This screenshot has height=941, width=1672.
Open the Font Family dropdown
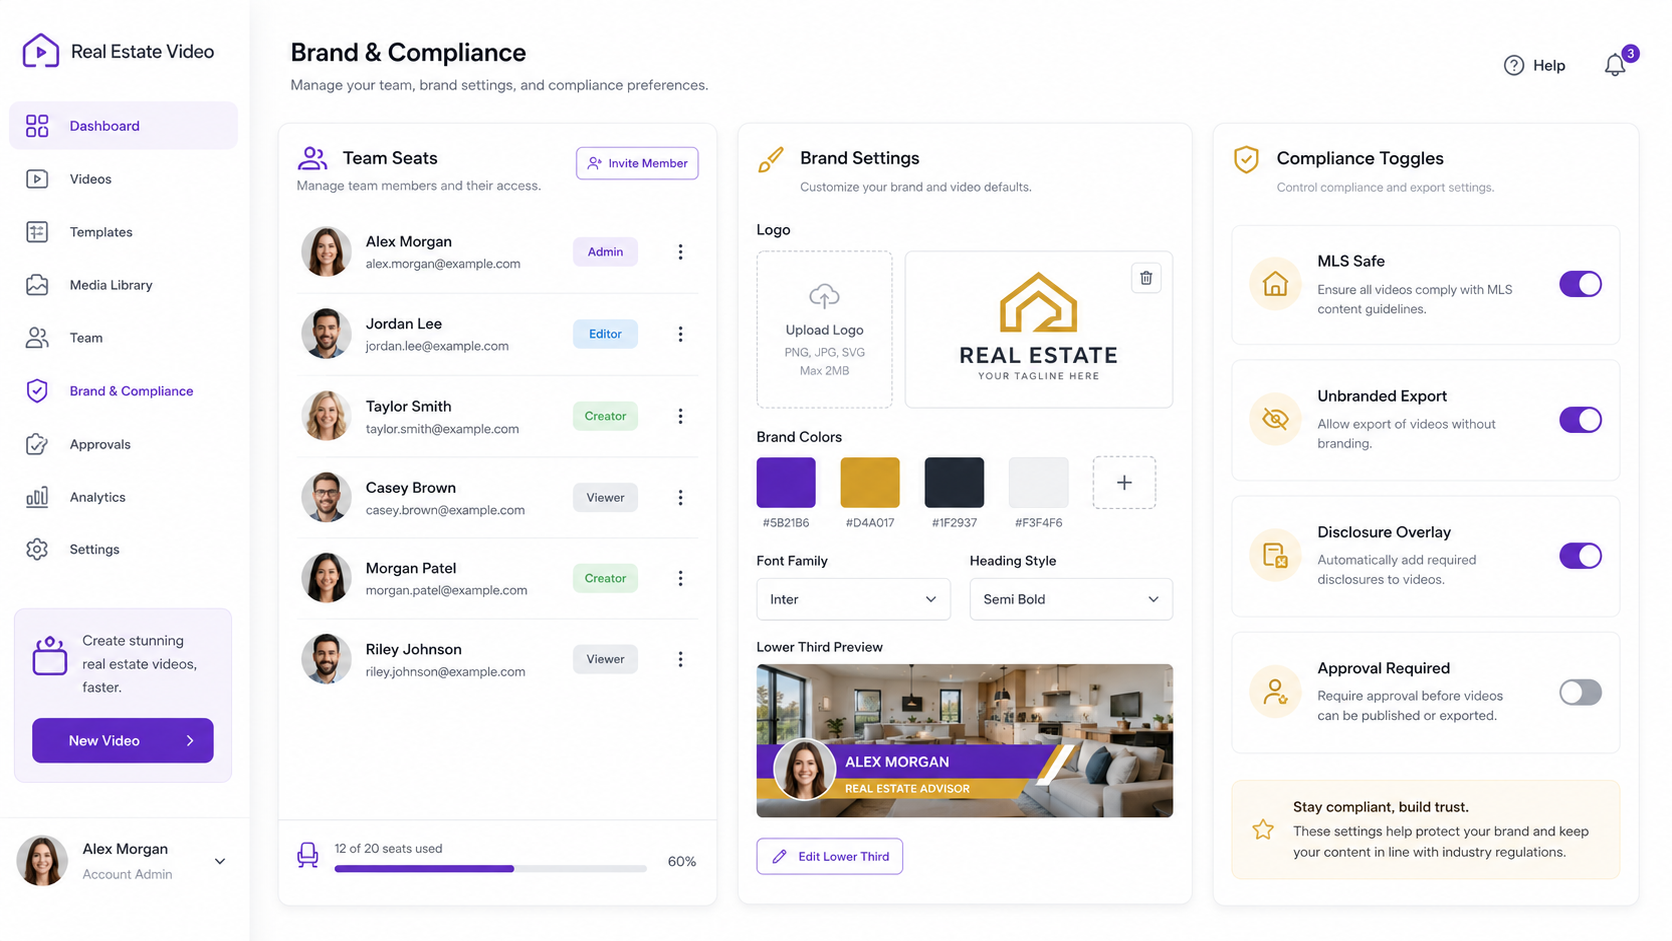[x=853, y=599]
